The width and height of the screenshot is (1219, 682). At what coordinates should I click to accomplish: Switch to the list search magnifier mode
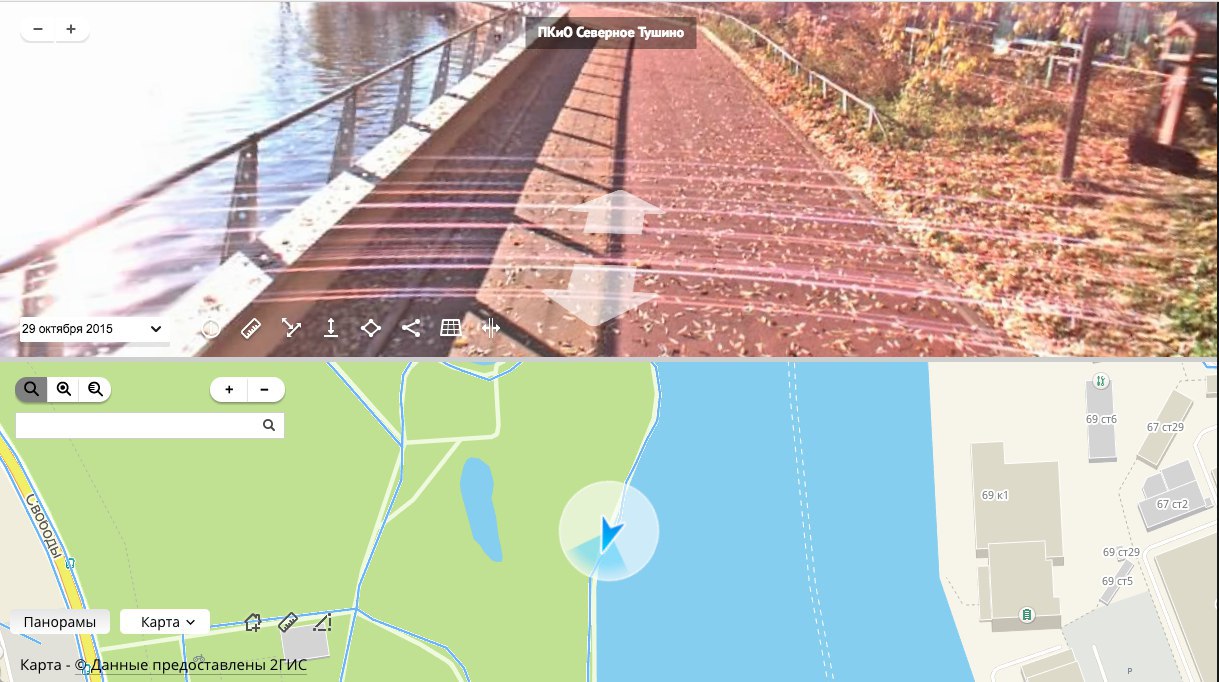pos(95,389)
